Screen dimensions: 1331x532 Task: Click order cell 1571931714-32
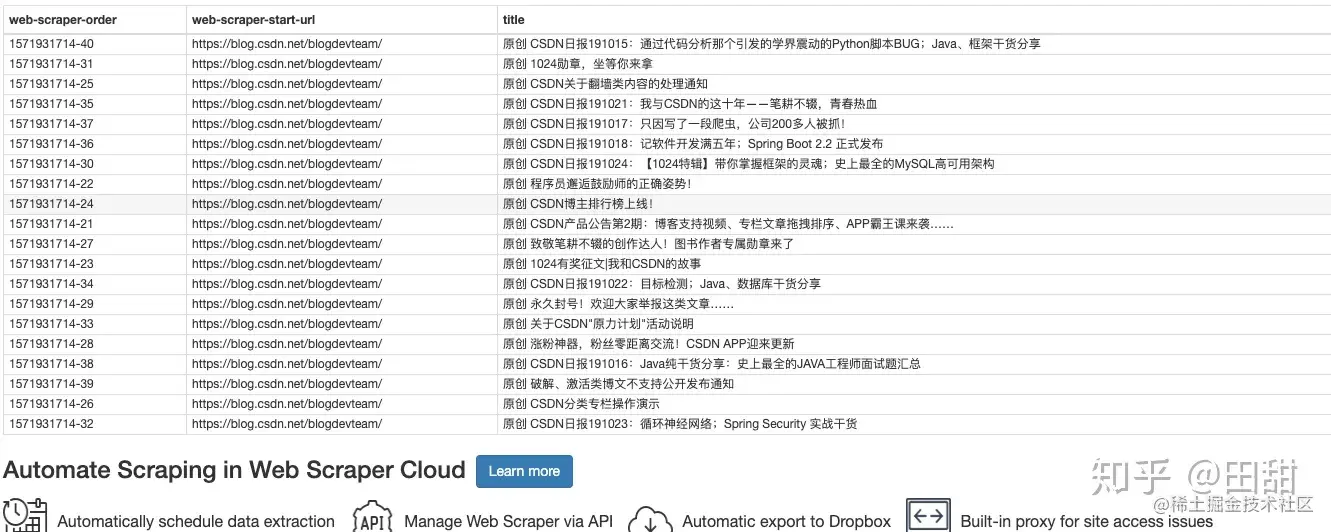(x=51, y=424)
